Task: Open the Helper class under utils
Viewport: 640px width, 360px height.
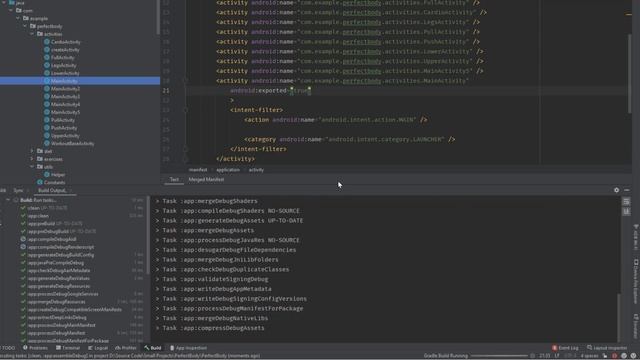Action: [58, 175]
